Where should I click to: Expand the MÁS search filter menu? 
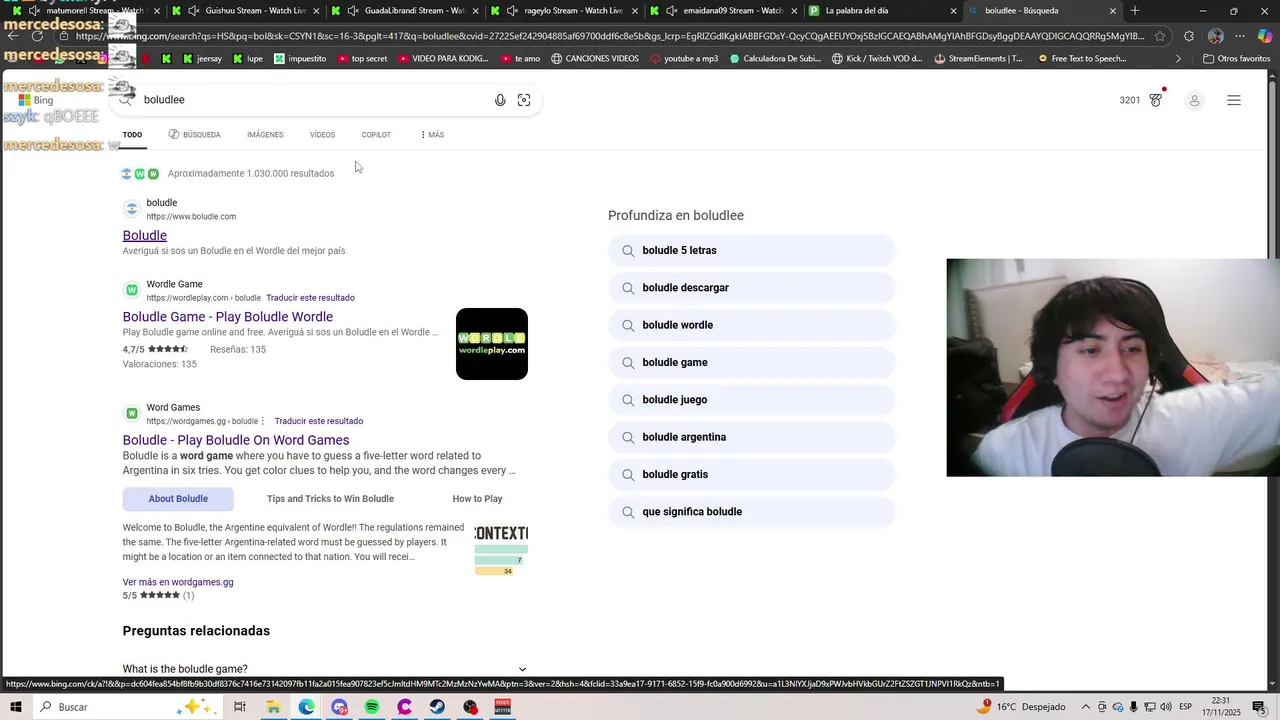tap(432, 135)
